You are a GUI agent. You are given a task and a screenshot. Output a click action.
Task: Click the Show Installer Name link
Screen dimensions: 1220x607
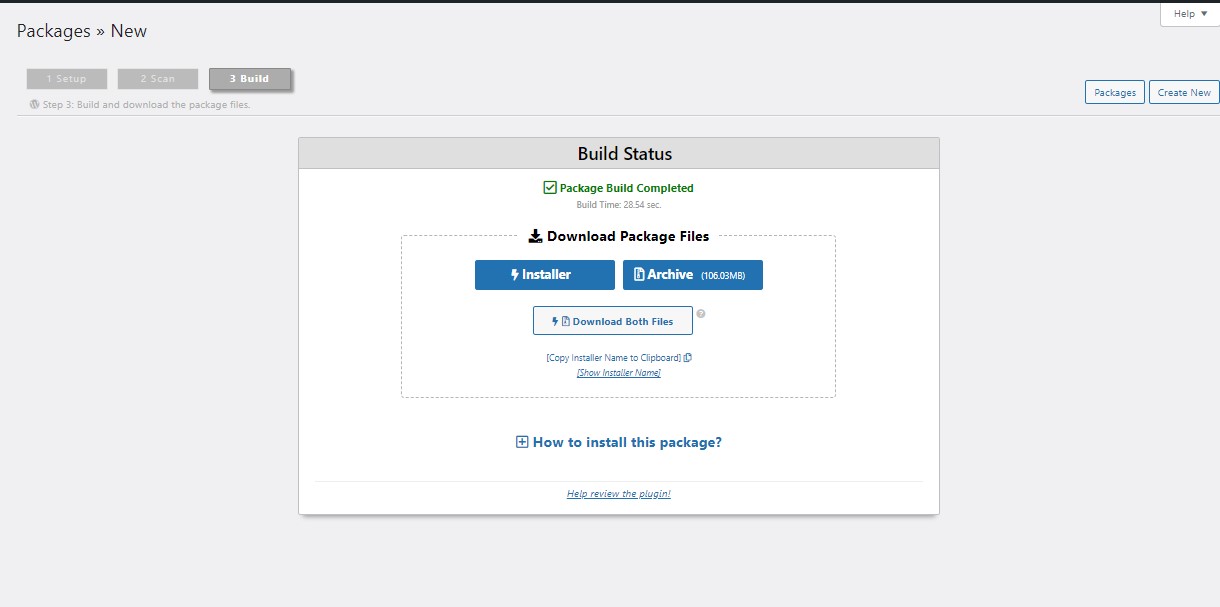click(618, 372)
